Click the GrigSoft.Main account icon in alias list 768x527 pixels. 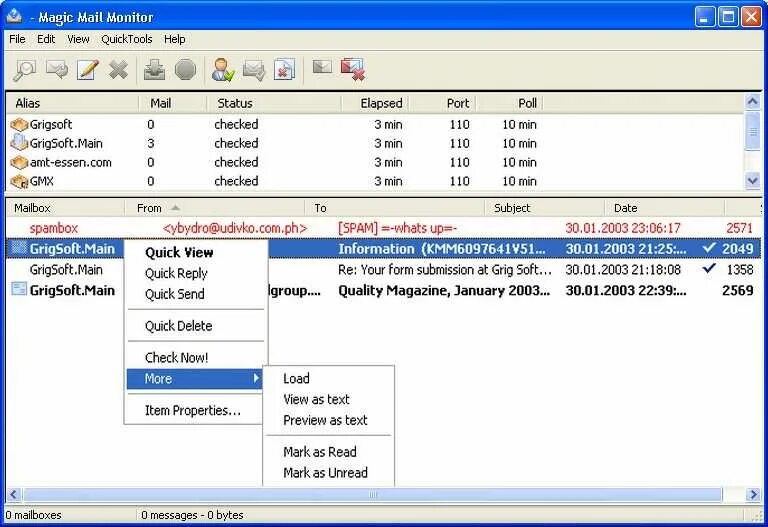click(19, 143)
